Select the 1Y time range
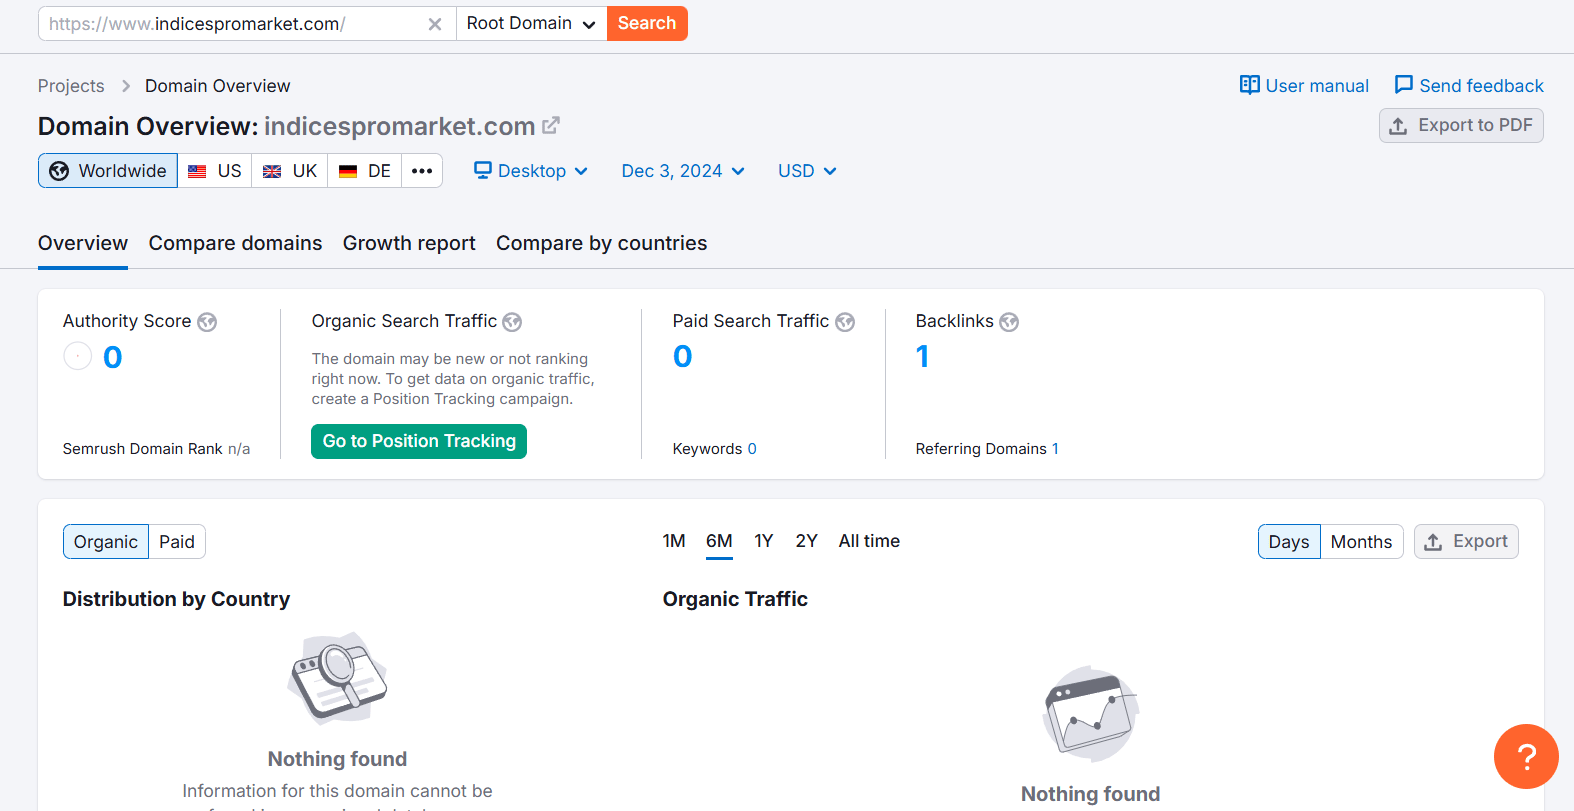Image resolution: width=1574 pixels, height=811 pixels. point(764,541)
